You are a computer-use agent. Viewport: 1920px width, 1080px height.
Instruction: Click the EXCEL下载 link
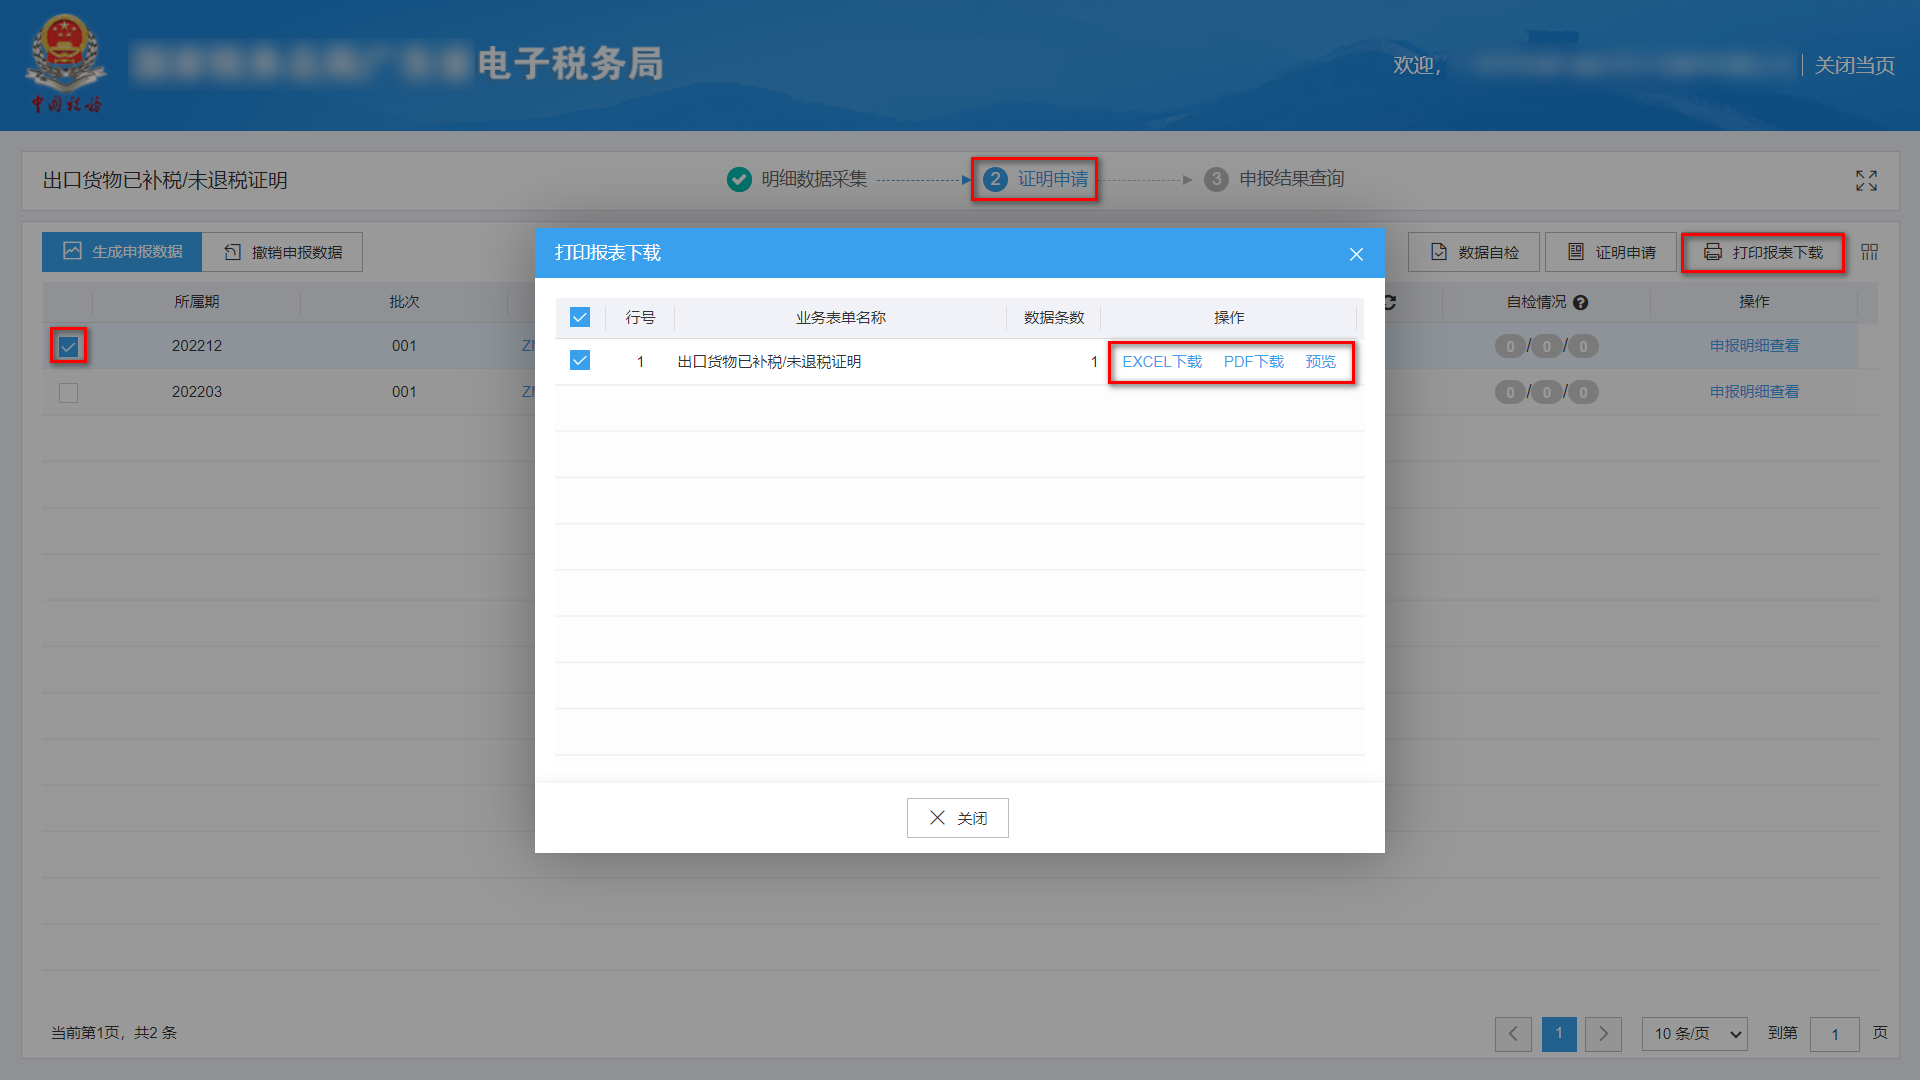[1162, 361]
